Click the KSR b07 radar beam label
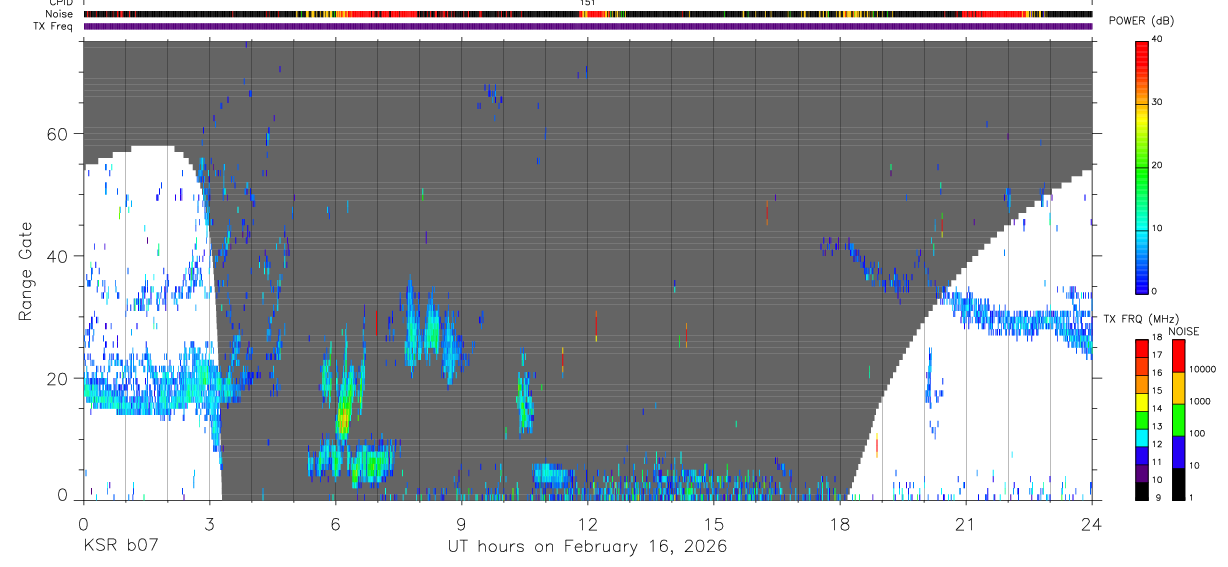This screenshot has width=1228, height=567. coord(122,546)
